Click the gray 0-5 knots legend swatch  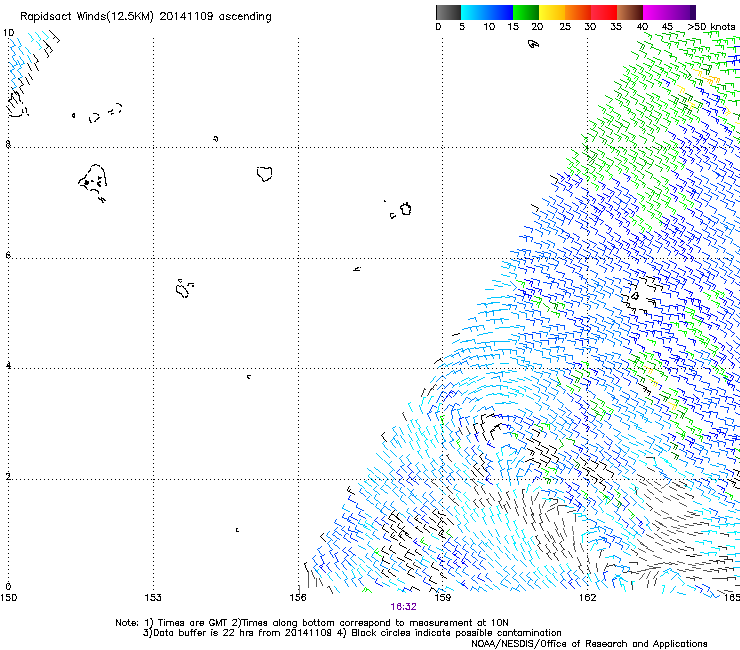448,12
